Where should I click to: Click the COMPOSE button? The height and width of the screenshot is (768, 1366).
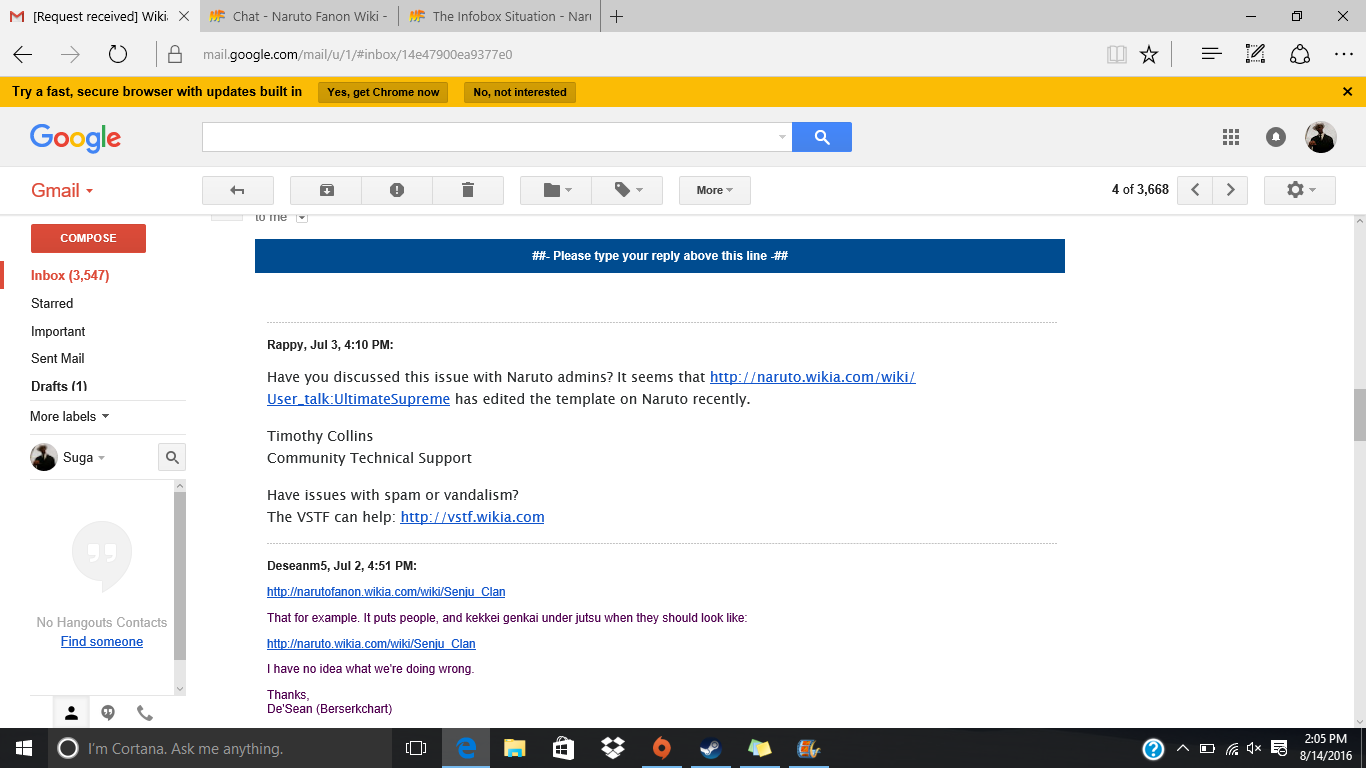click(x=88, y=238)
